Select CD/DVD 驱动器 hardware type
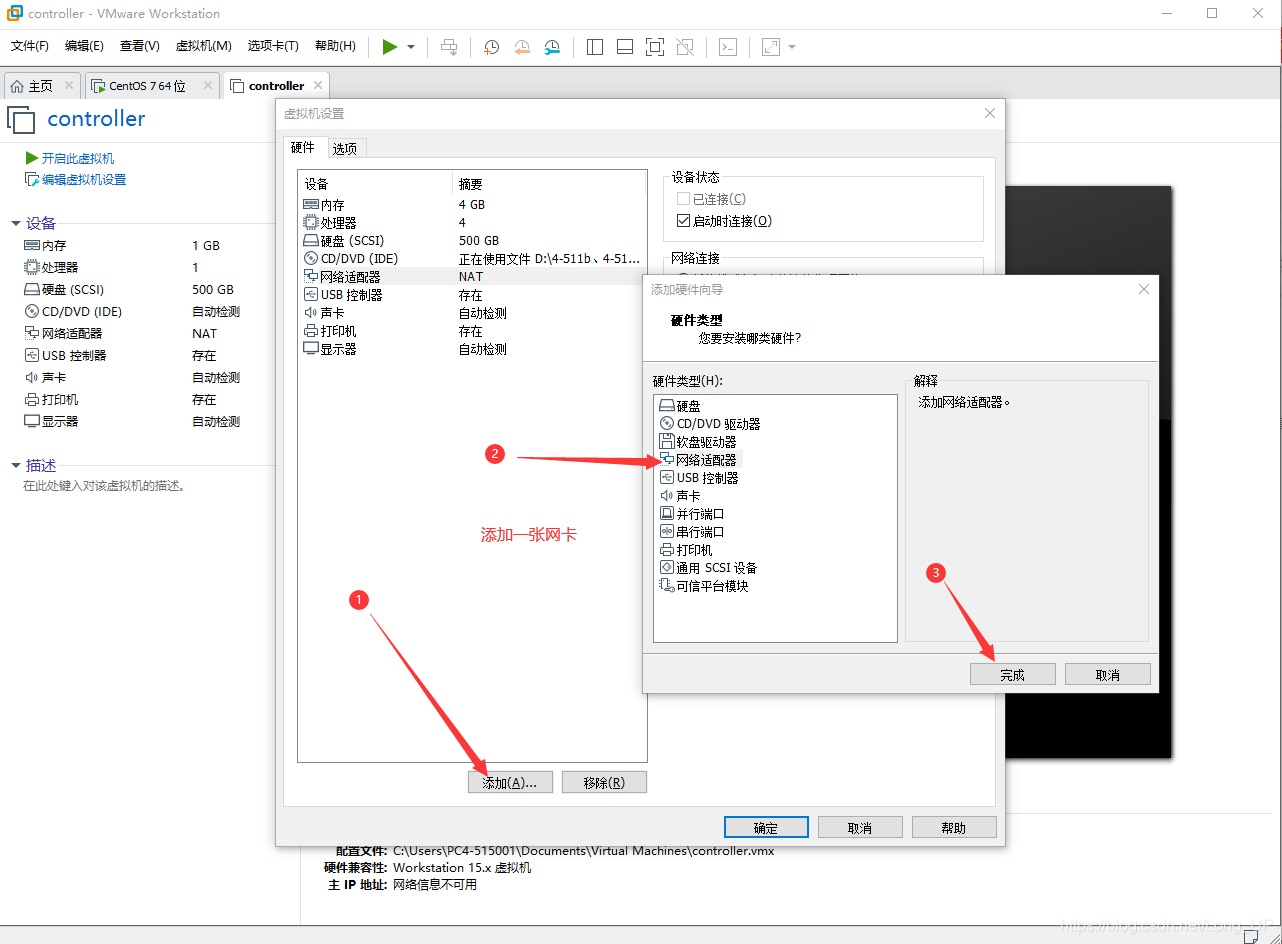This screenshot has width=1282, height=944. point(709,424)
